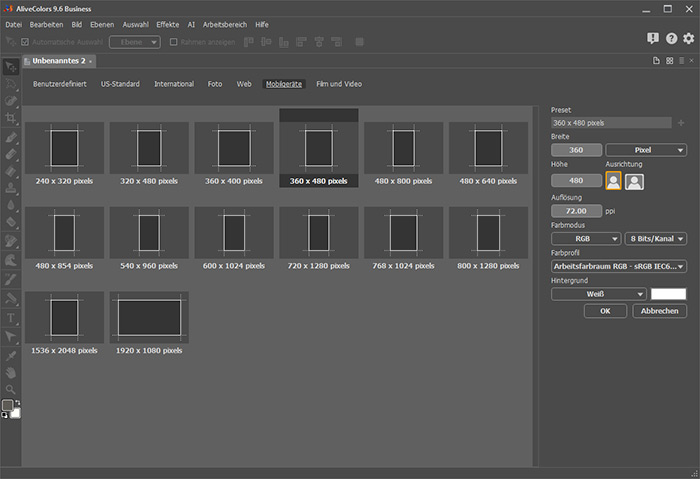Screen dimensions: 700x479
Task: Select the Hand tool
Action: [x=11, y=373]
